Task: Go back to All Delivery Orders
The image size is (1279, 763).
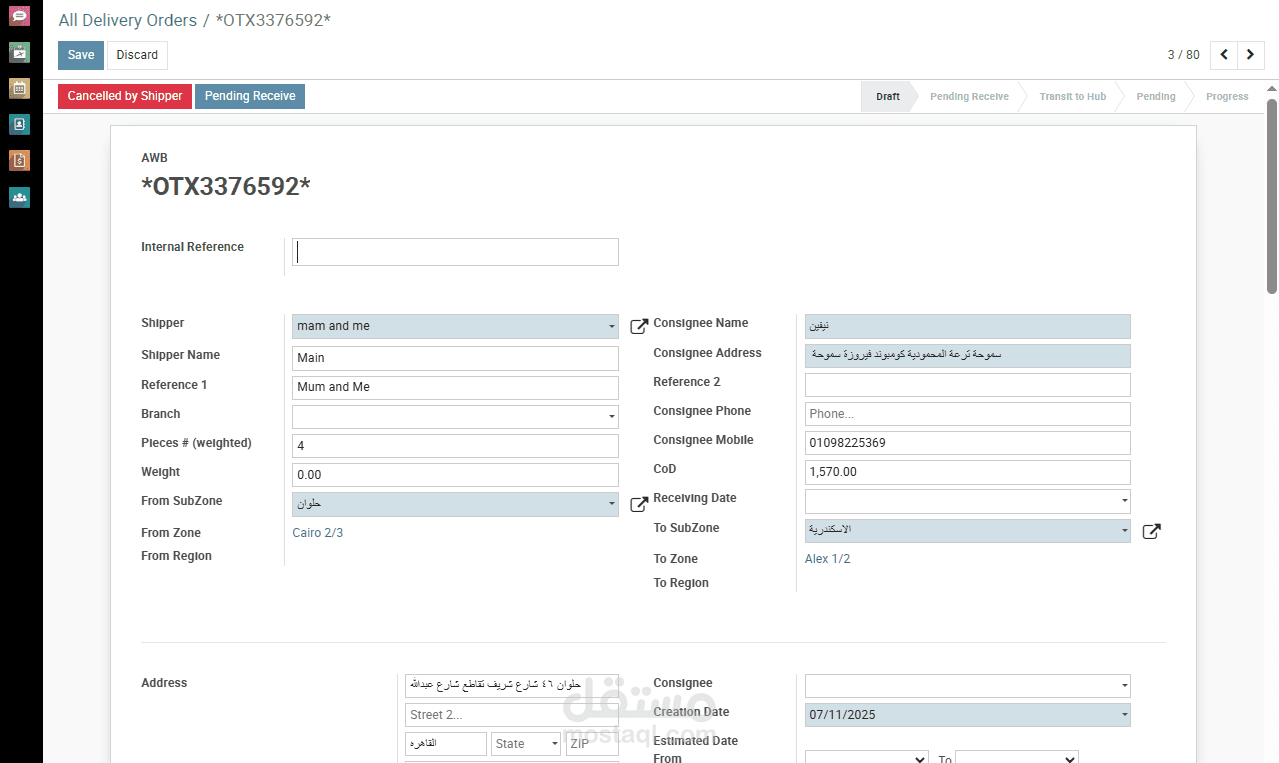Action: [128, 20]
